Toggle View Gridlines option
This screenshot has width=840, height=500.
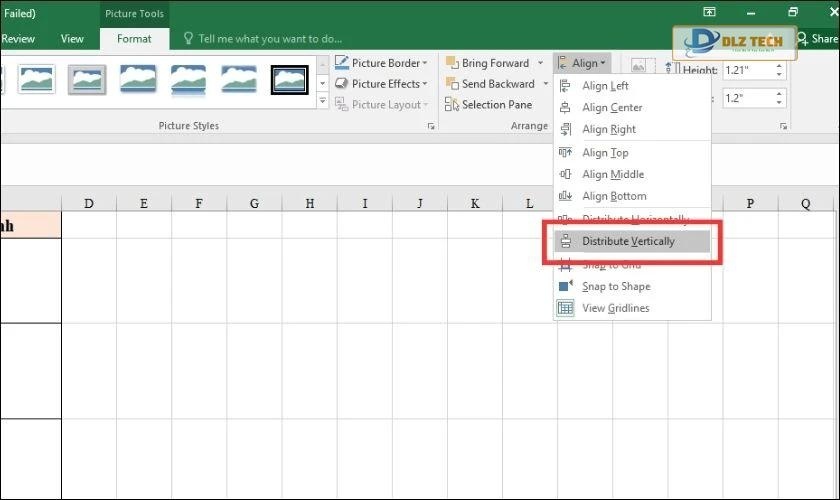615,308
